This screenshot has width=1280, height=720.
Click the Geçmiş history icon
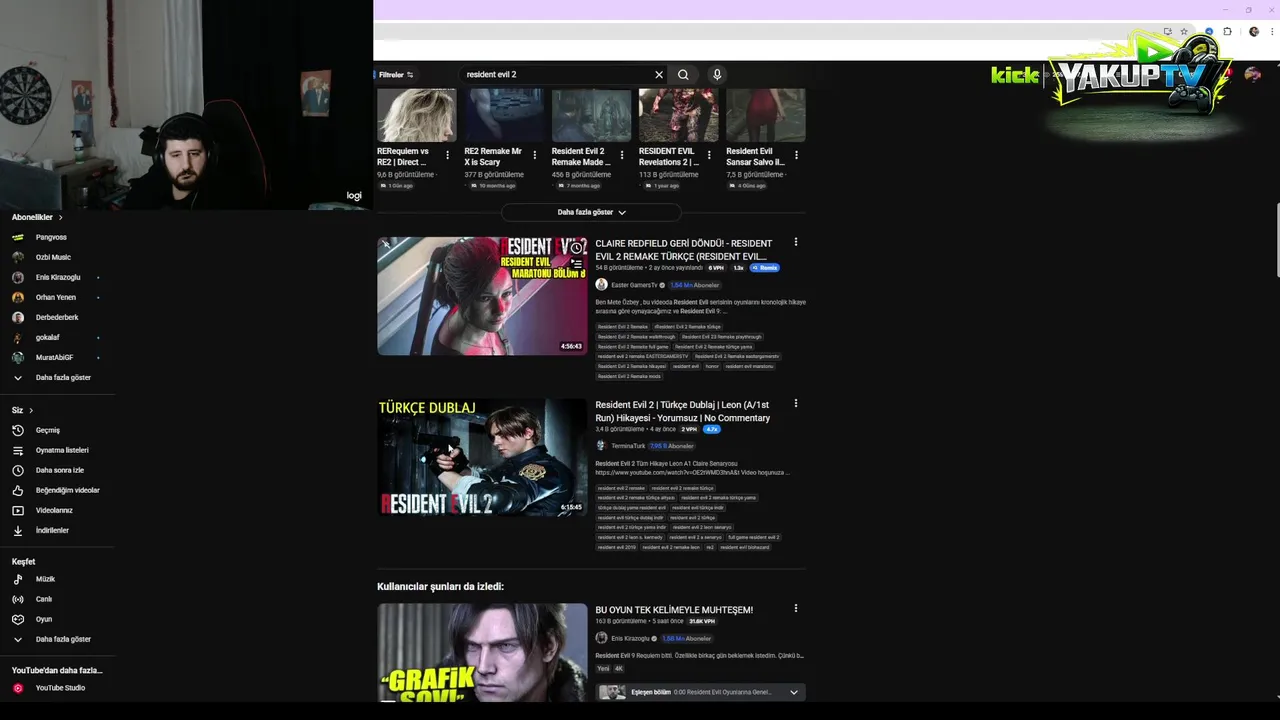(18, 430)
